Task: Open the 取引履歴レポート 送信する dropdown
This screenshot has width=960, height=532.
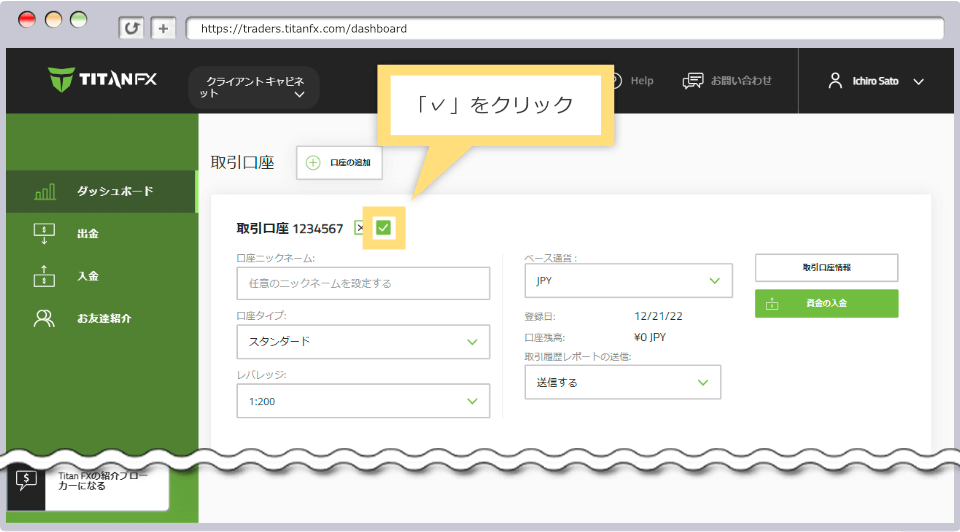Action: pos(623,382)
